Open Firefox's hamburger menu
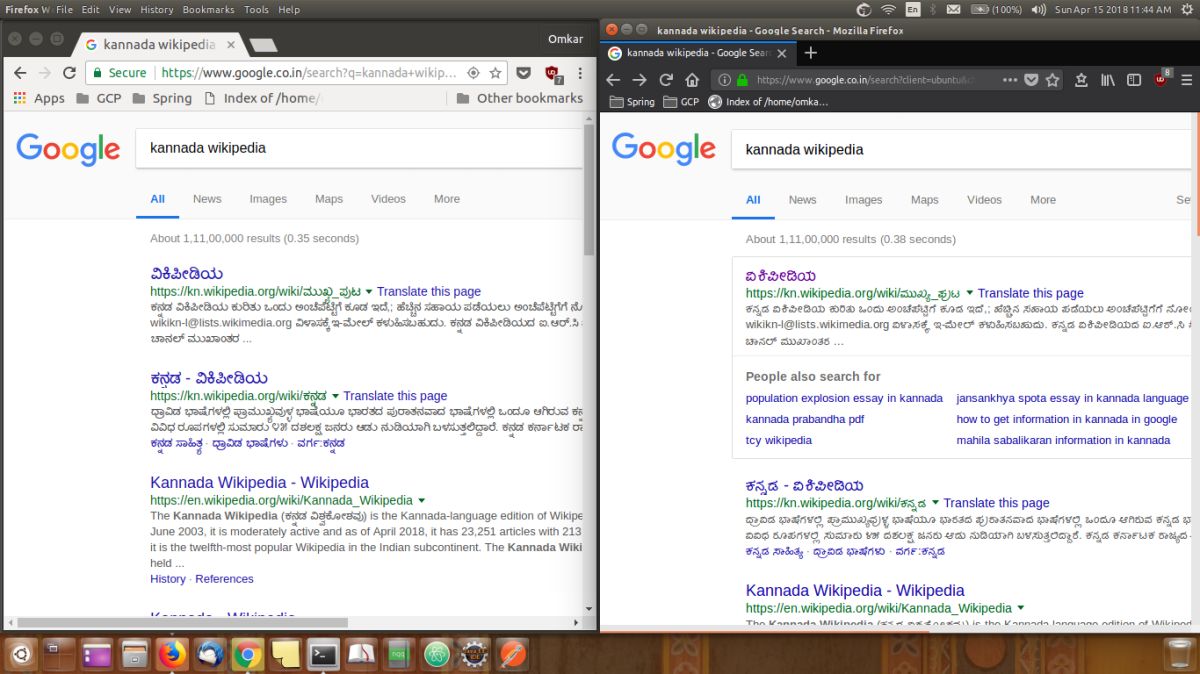1200x674 pixels. pos(1187,80)
